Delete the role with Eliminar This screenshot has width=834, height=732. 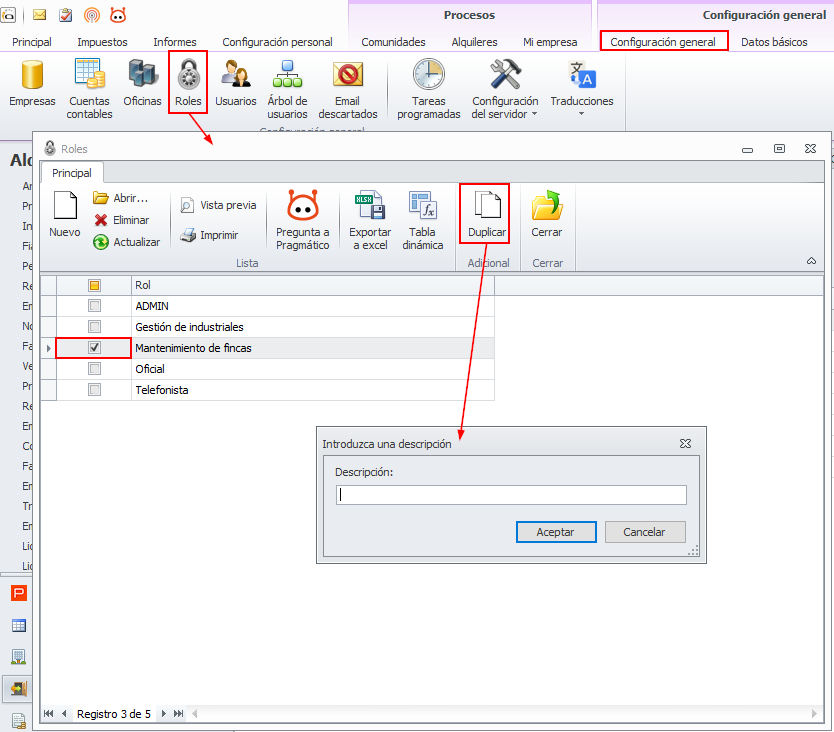pos(122,220)
